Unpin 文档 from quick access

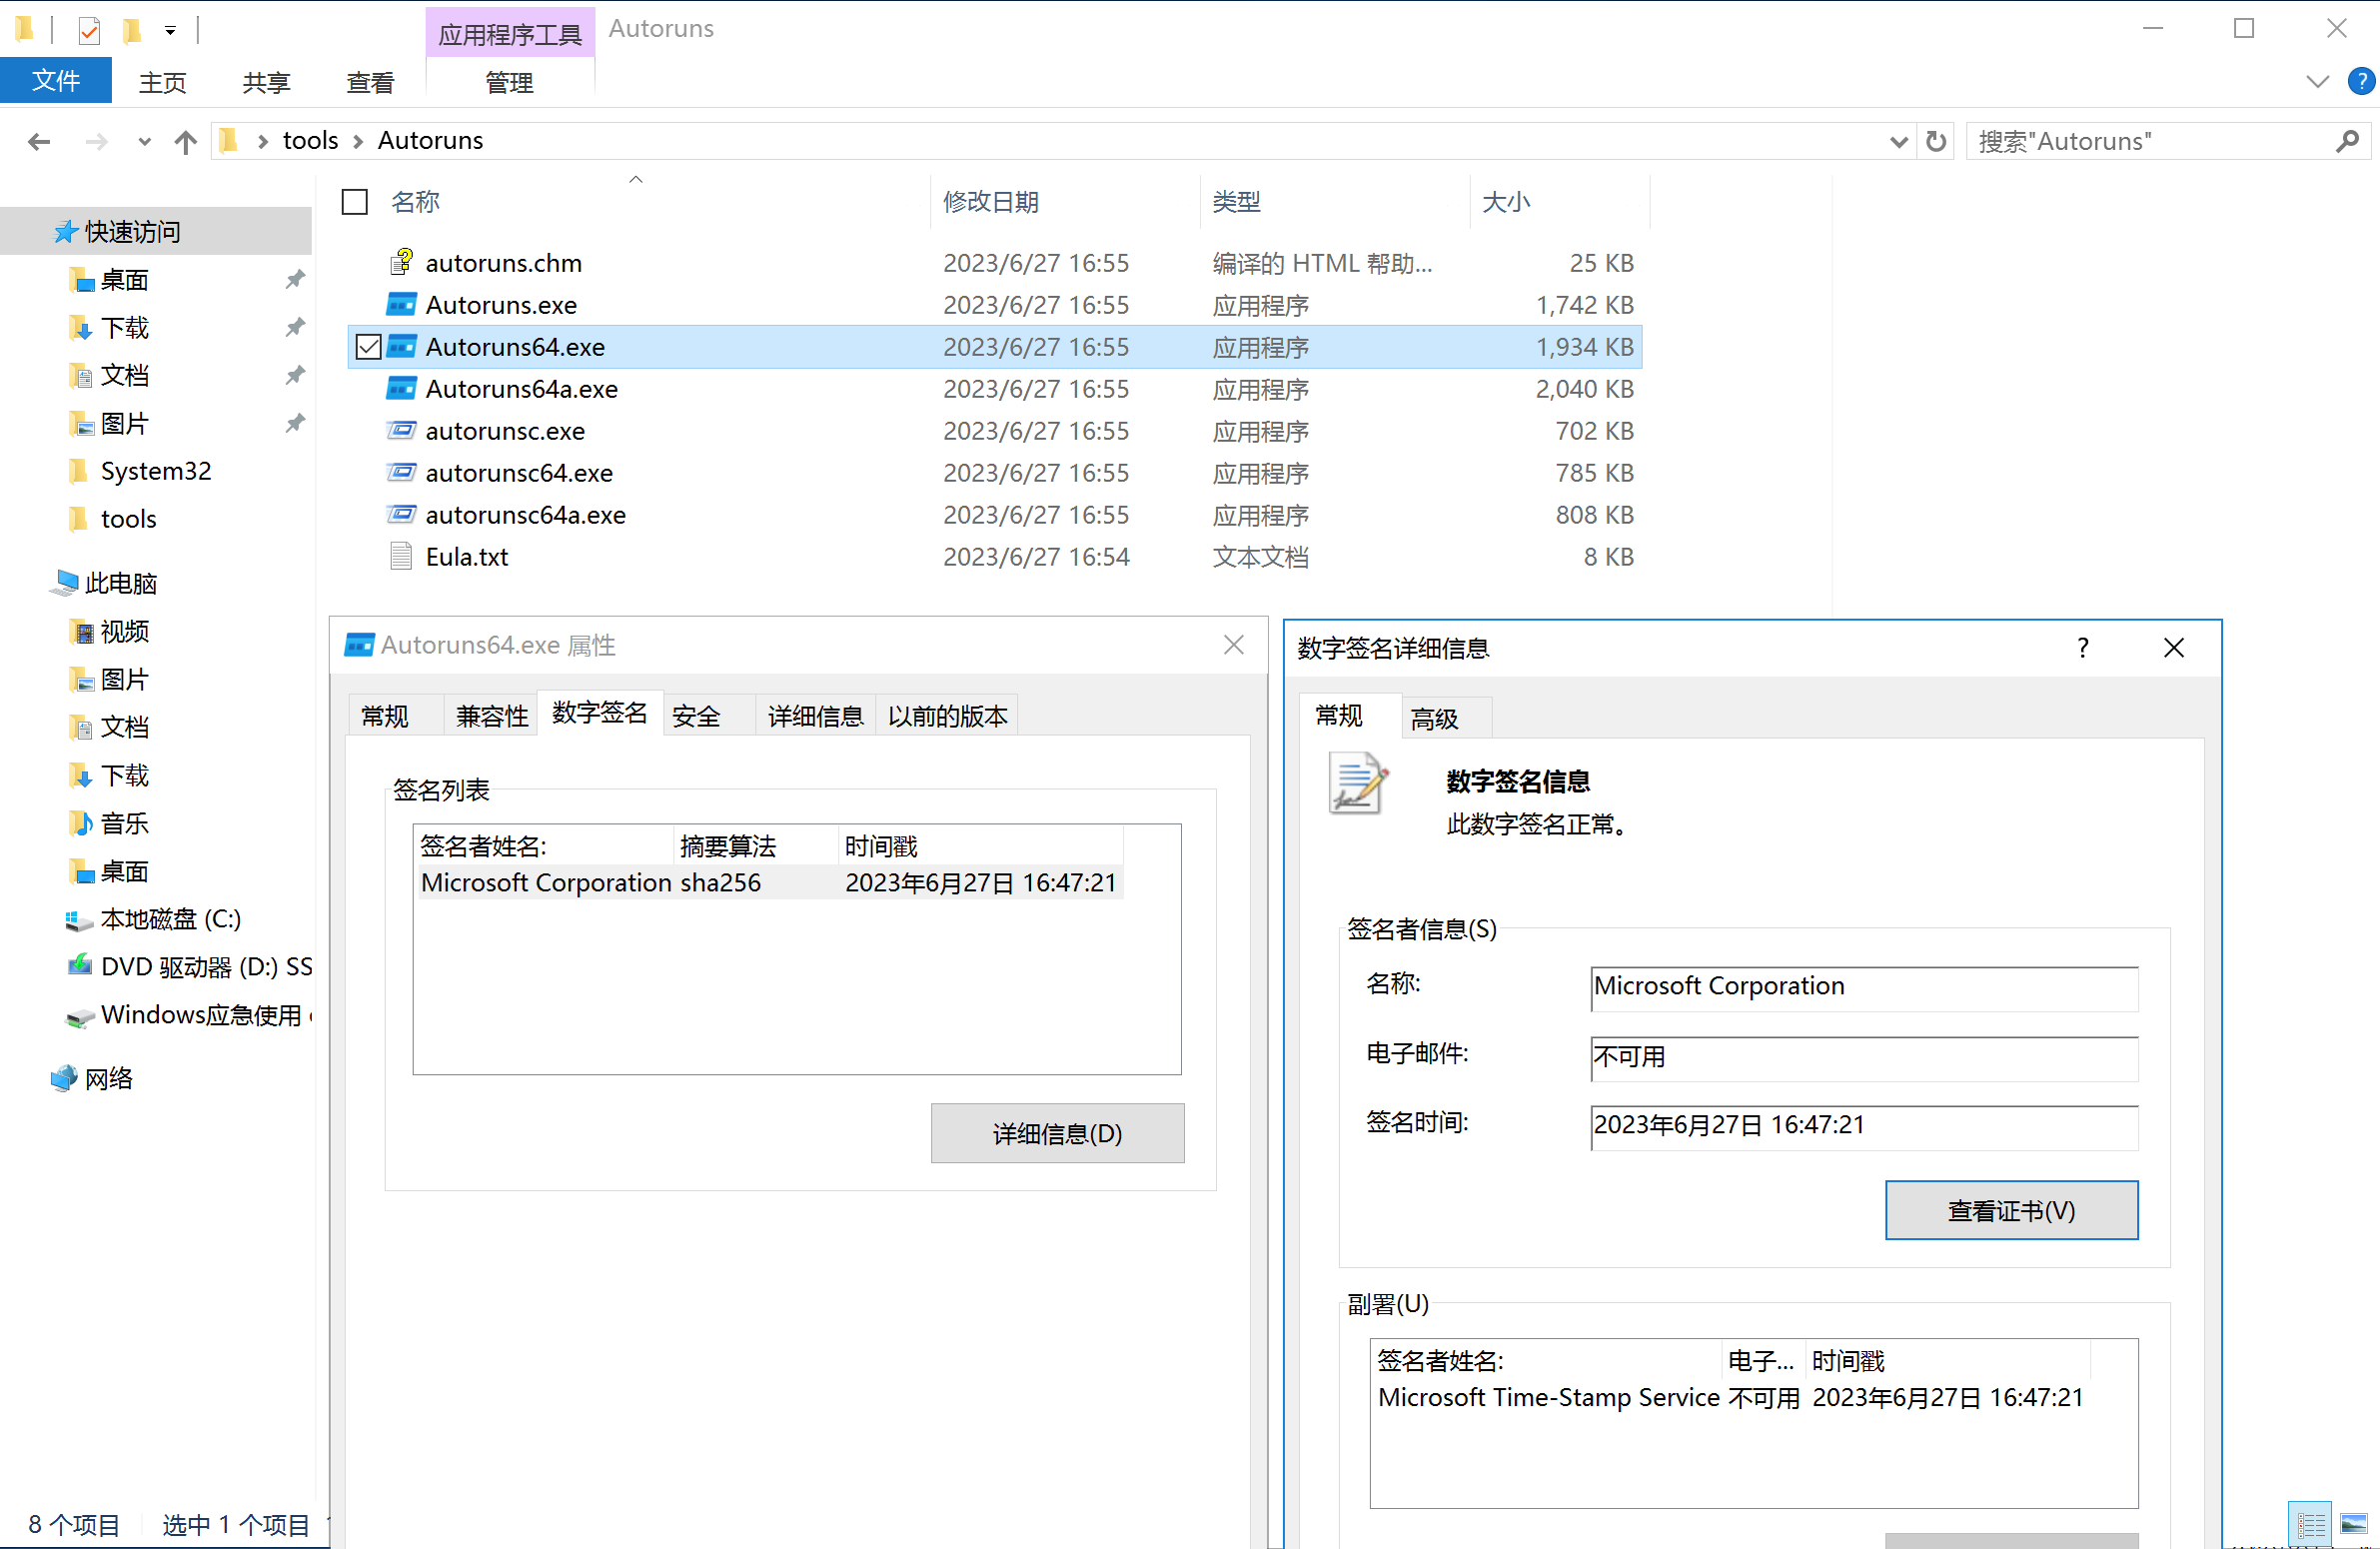click(294, 375)
